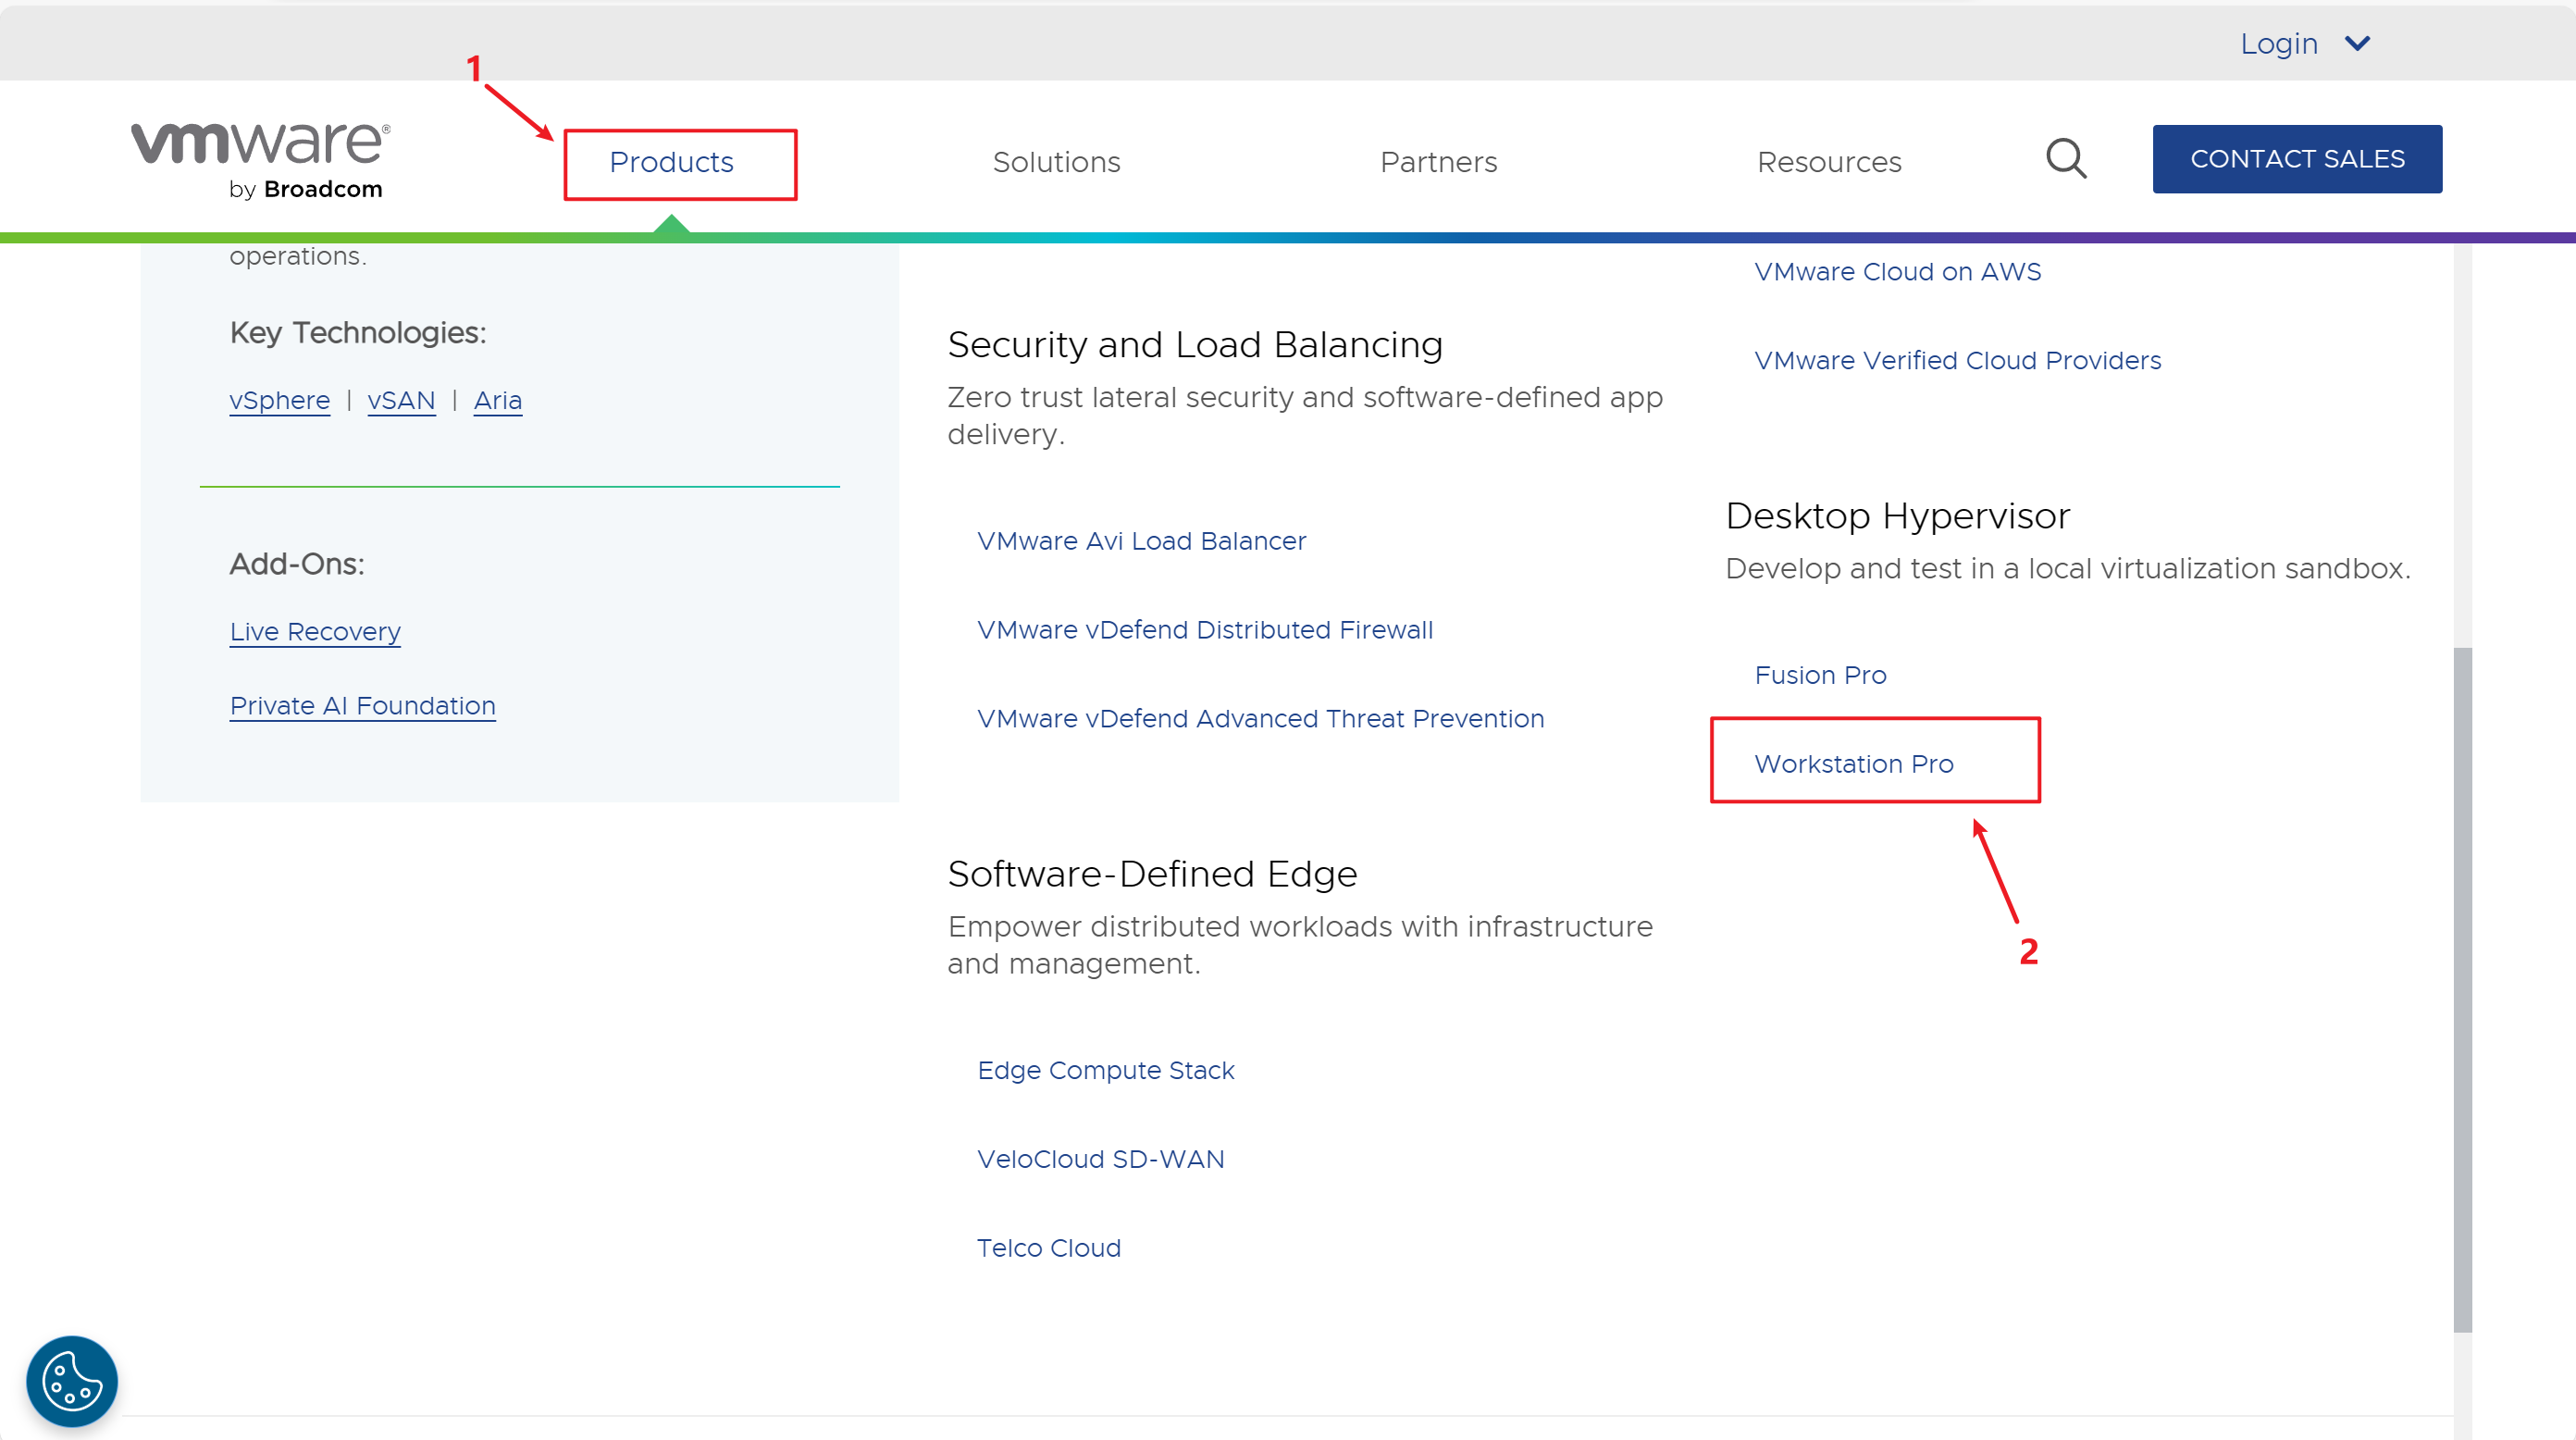
Task: Open the Aria link
Action: (x=498, y=400)
